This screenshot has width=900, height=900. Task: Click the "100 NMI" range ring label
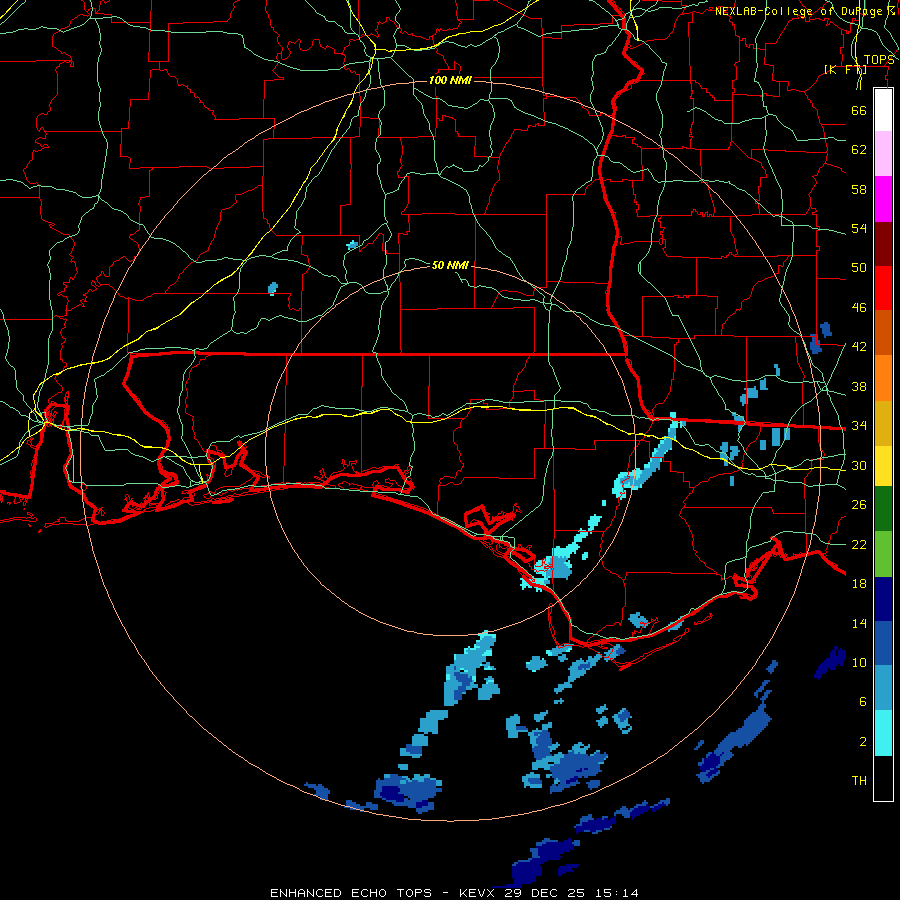[450, 80]
